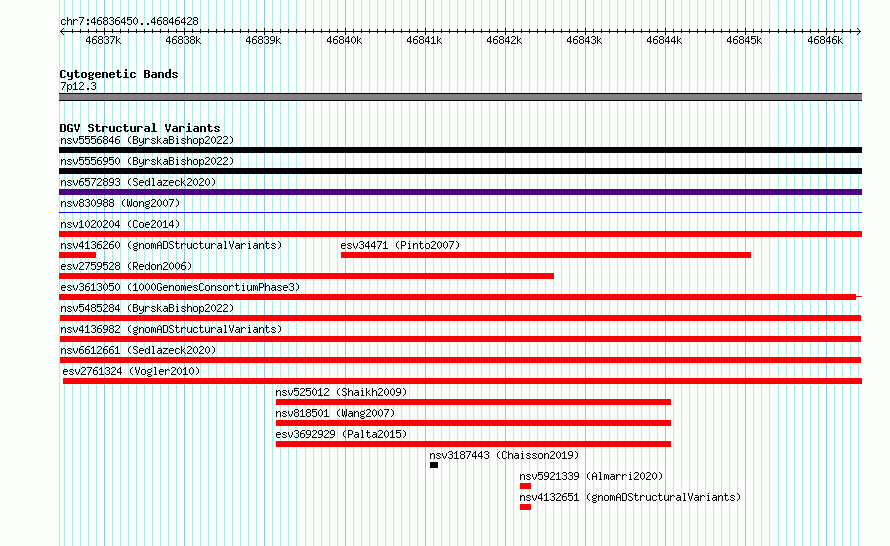The image size is (890, 546).
Task: Click nsv5485284 (ByrskaBishop2022) label
Action: [147, 308]
